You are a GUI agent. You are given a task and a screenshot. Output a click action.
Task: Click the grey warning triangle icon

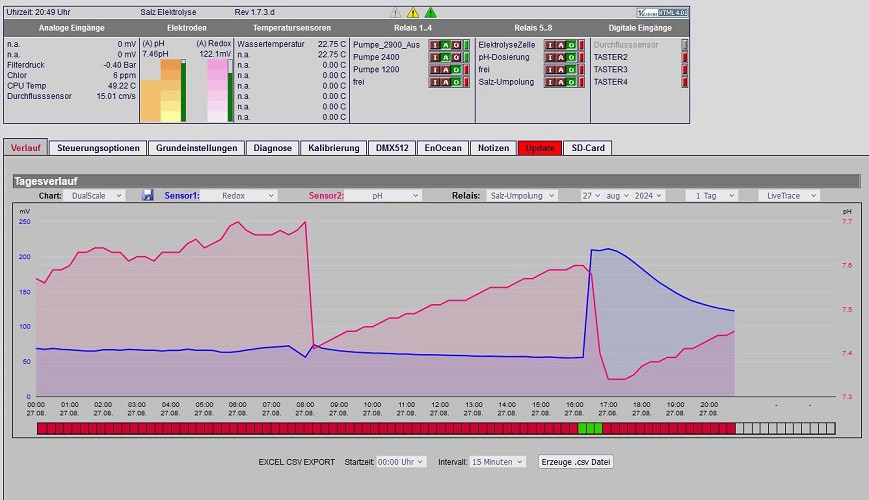(x=395, y=13)
